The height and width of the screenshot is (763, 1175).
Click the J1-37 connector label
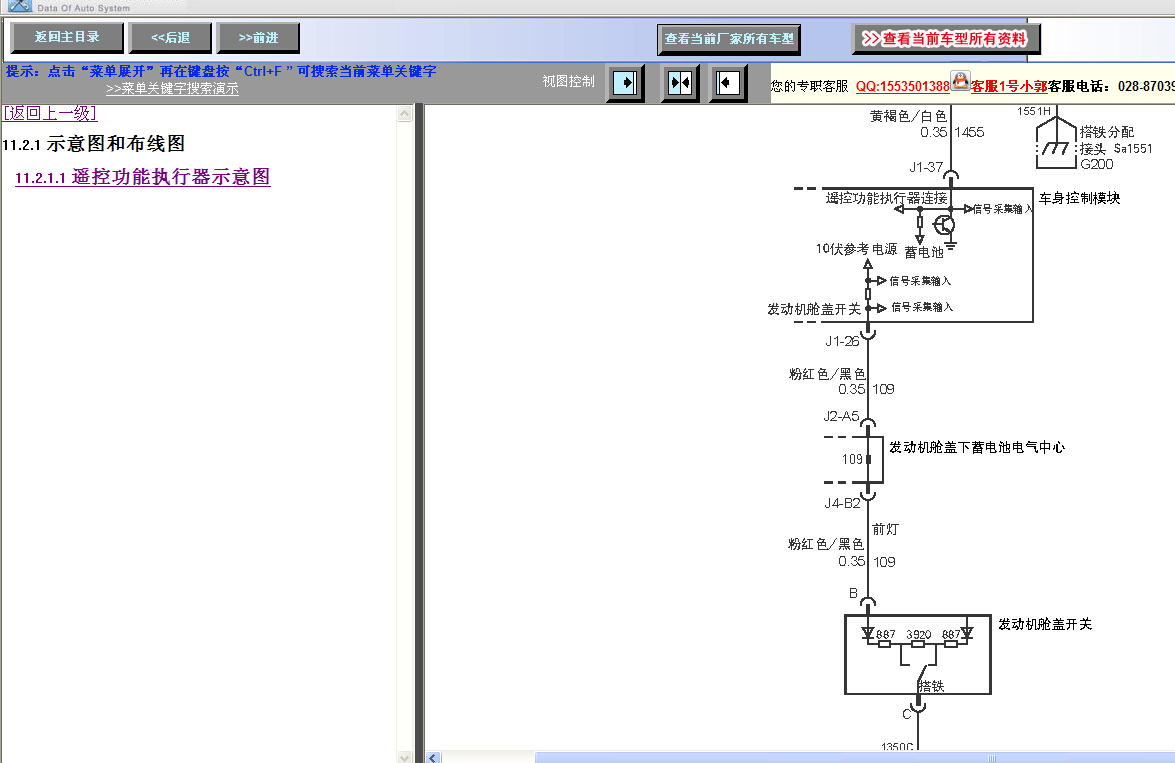(x=926, y=167)
